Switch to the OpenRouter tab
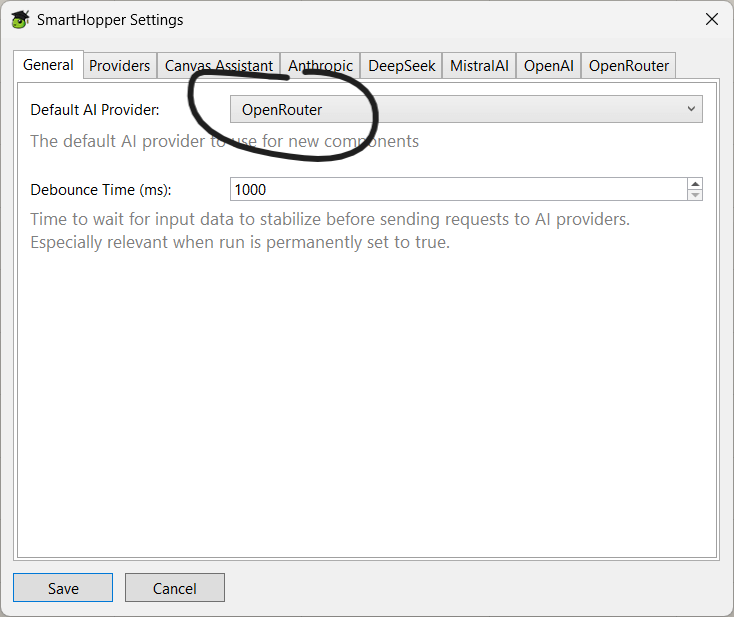Image resolution: width=734 pixels, height=617 pixels. pos(629,66)
